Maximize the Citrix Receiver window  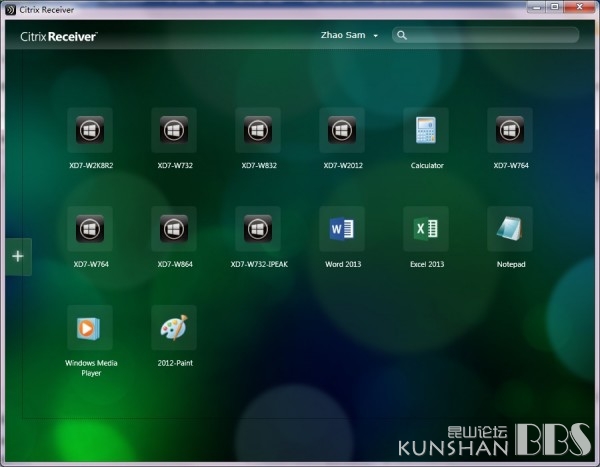(x=554, y=7)
